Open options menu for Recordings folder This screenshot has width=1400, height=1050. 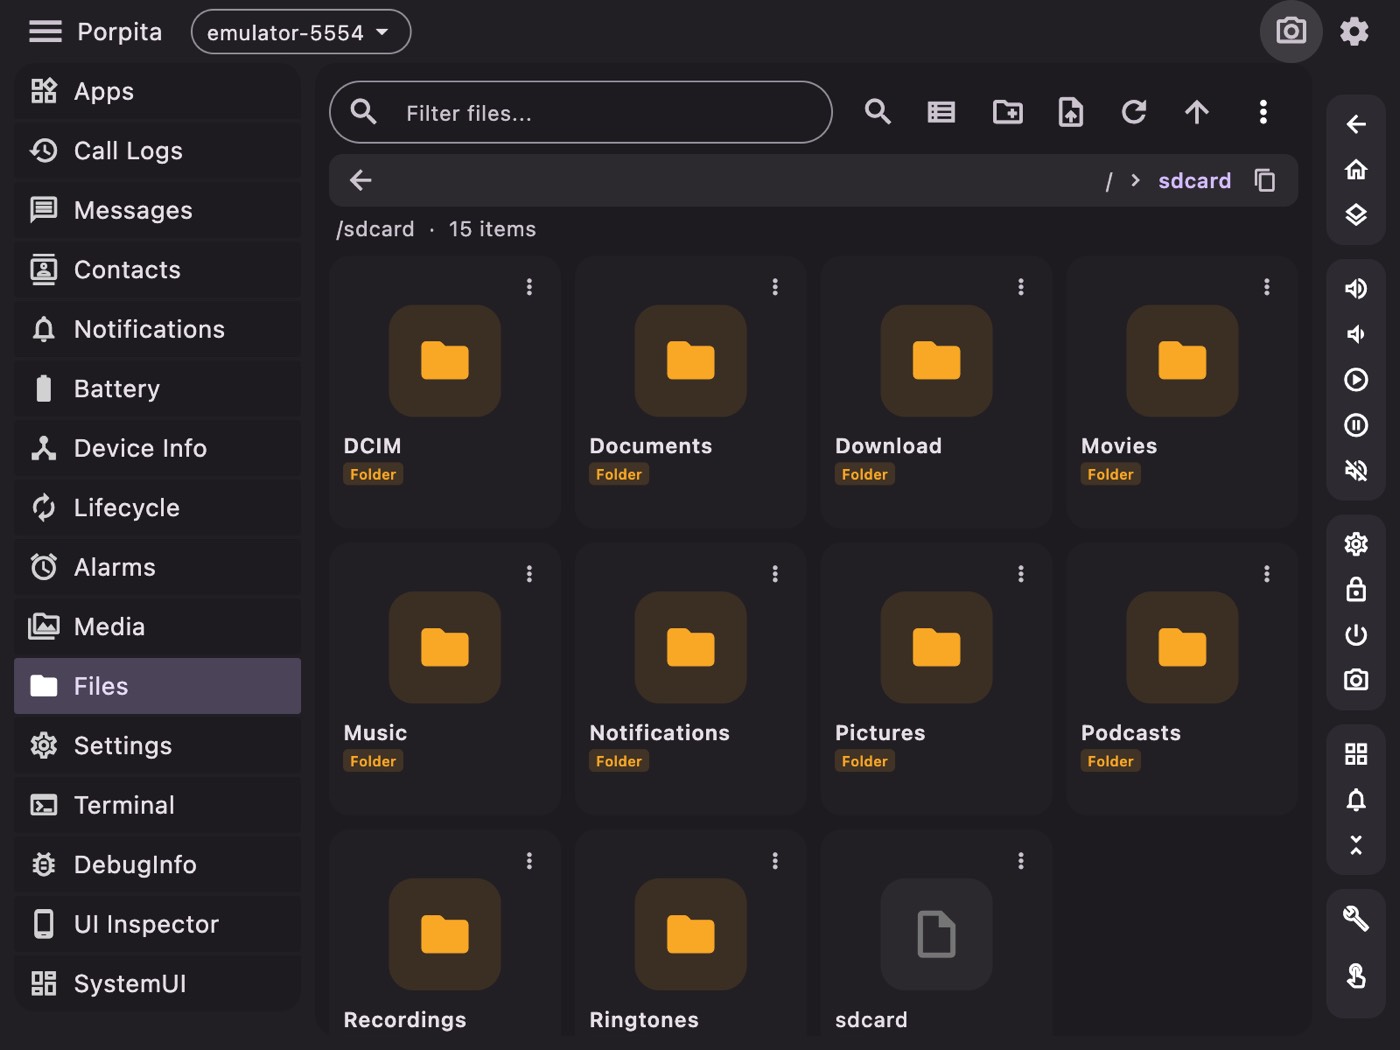pyautogui.click(x=529, y=861)
